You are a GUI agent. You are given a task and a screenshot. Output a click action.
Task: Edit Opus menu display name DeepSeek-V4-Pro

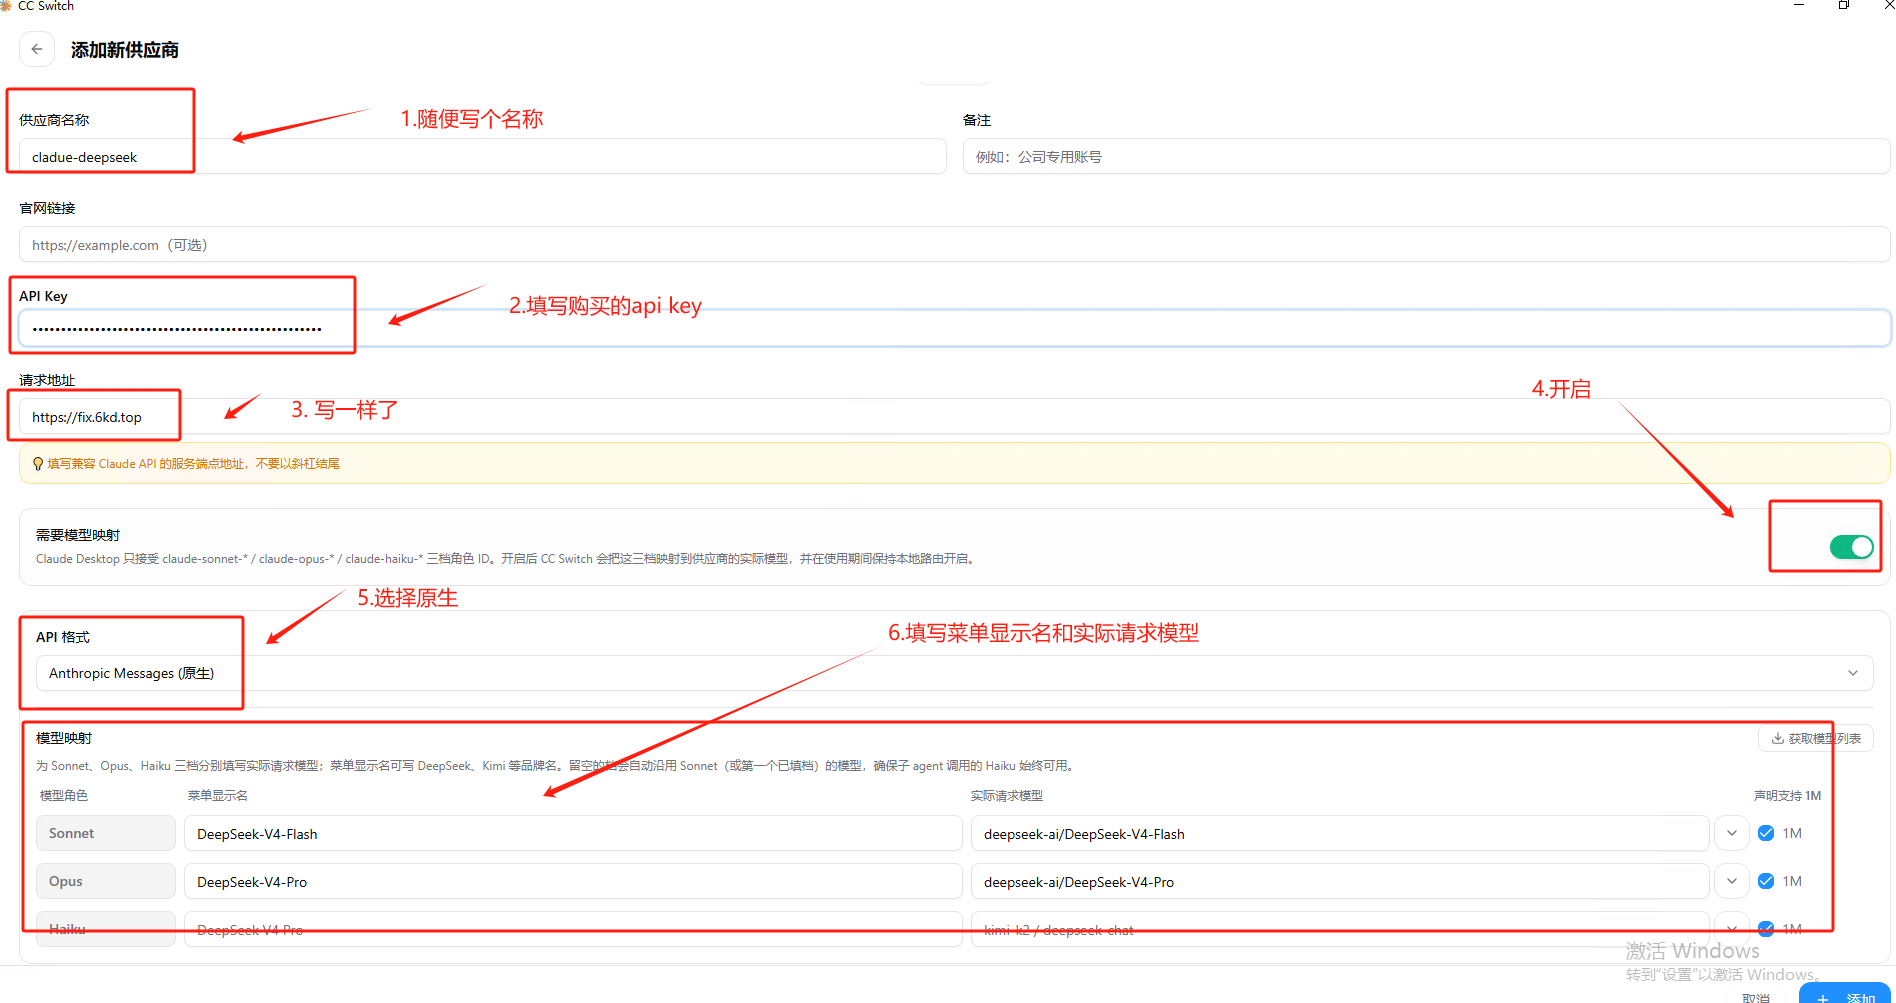pos(573,881)
